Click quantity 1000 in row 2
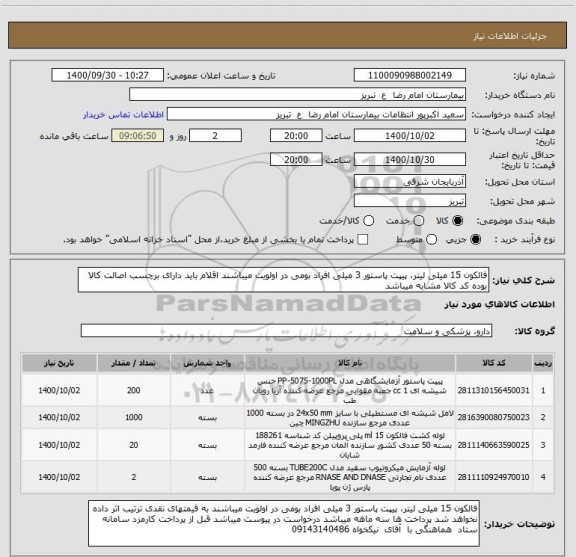This screenshot has height=557, width=576. [x=134, y=417]
